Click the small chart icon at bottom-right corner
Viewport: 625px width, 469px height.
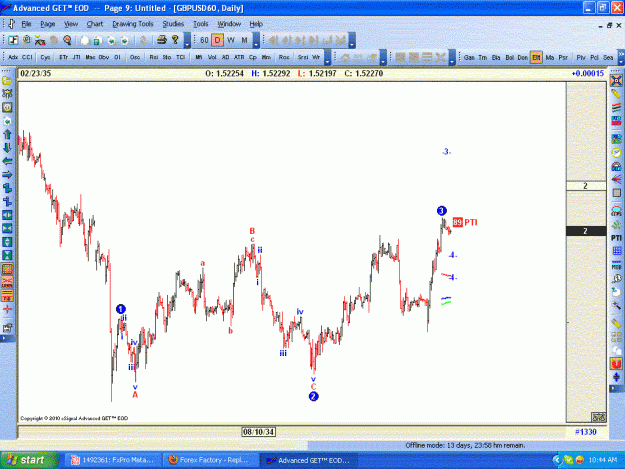click(598, 417)
